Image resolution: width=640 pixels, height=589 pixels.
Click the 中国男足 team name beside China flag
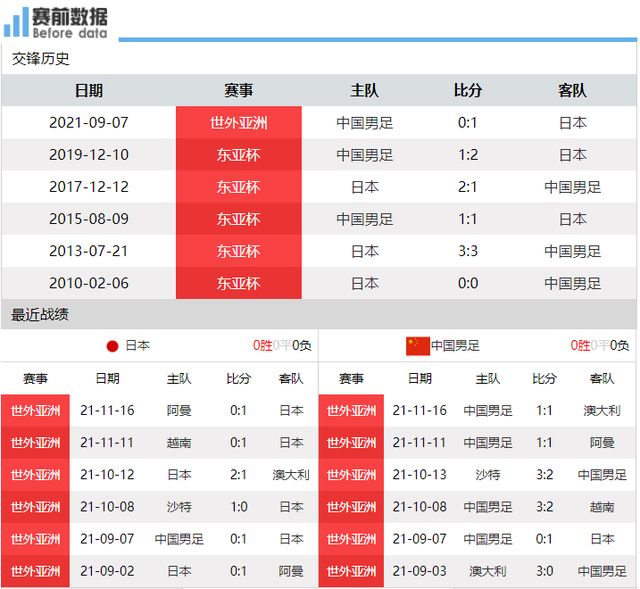(455, 346)
